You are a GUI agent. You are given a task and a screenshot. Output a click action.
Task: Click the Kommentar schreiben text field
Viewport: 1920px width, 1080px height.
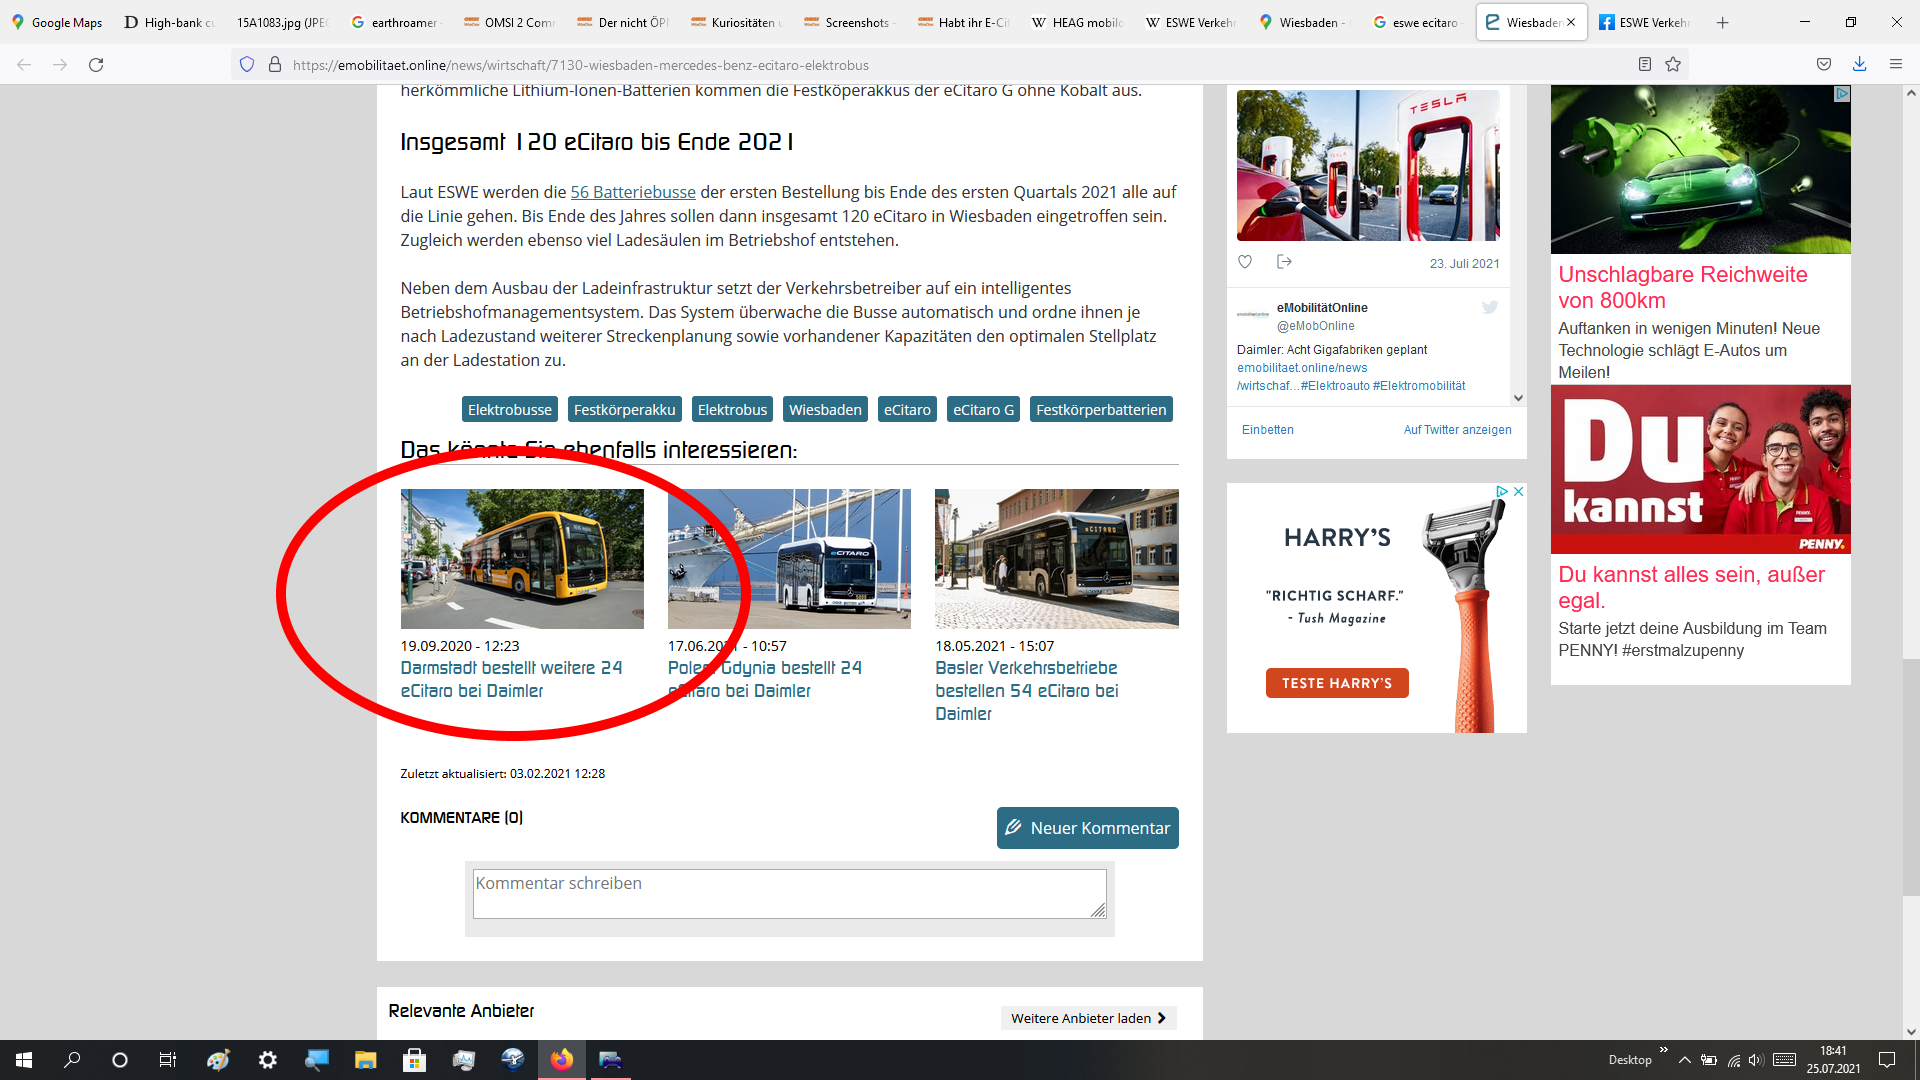click(788, 893)
